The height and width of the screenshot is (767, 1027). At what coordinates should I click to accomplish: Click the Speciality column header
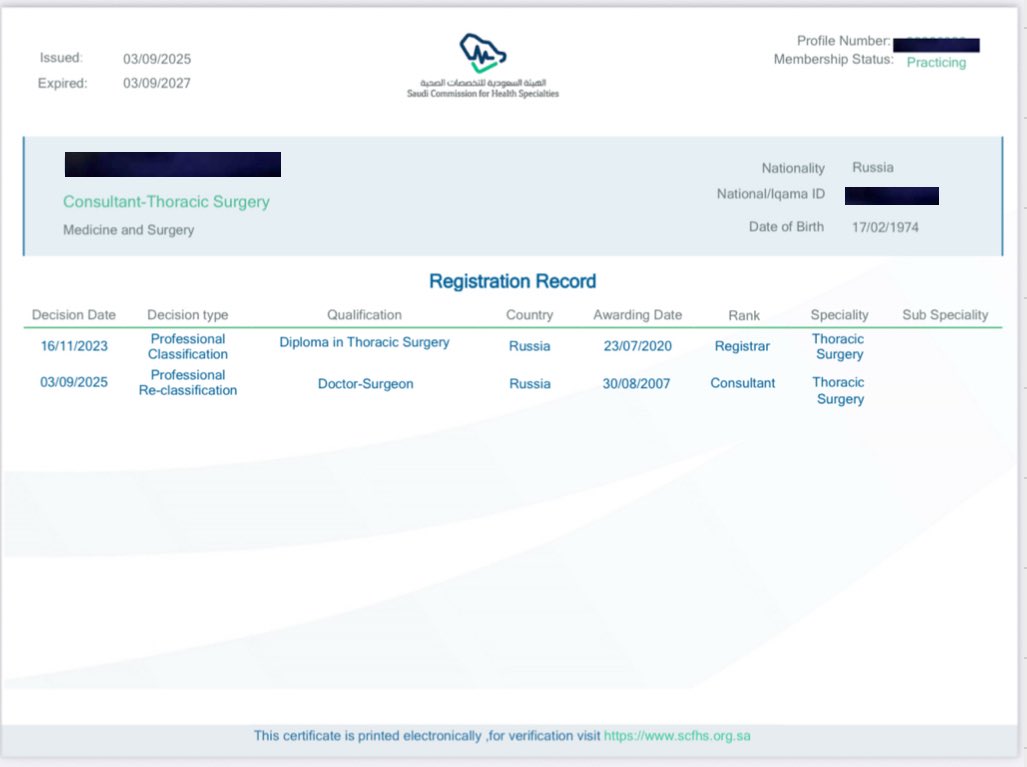tap(839, 314)
